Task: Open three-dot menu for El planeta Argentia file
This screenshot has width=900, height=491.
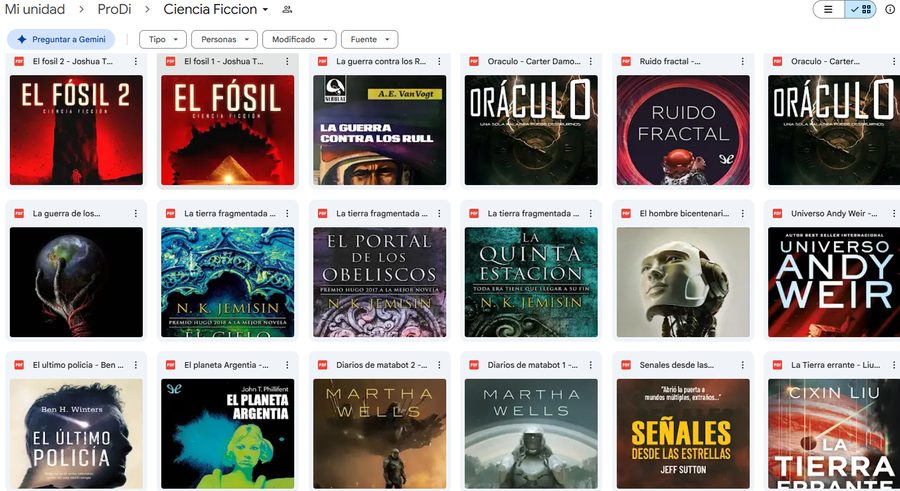Action: tap(287, 365)
